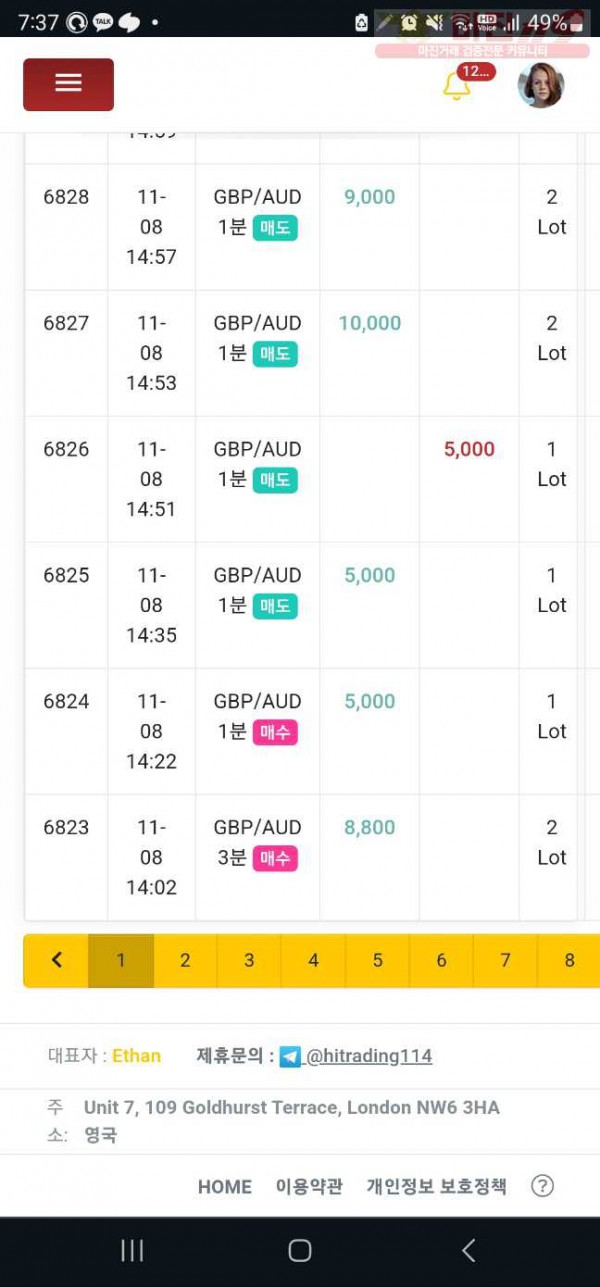The image size is (600, 1287).
Task: Open the @hitrading114 Telegram link
Action: coord(369,1056)
